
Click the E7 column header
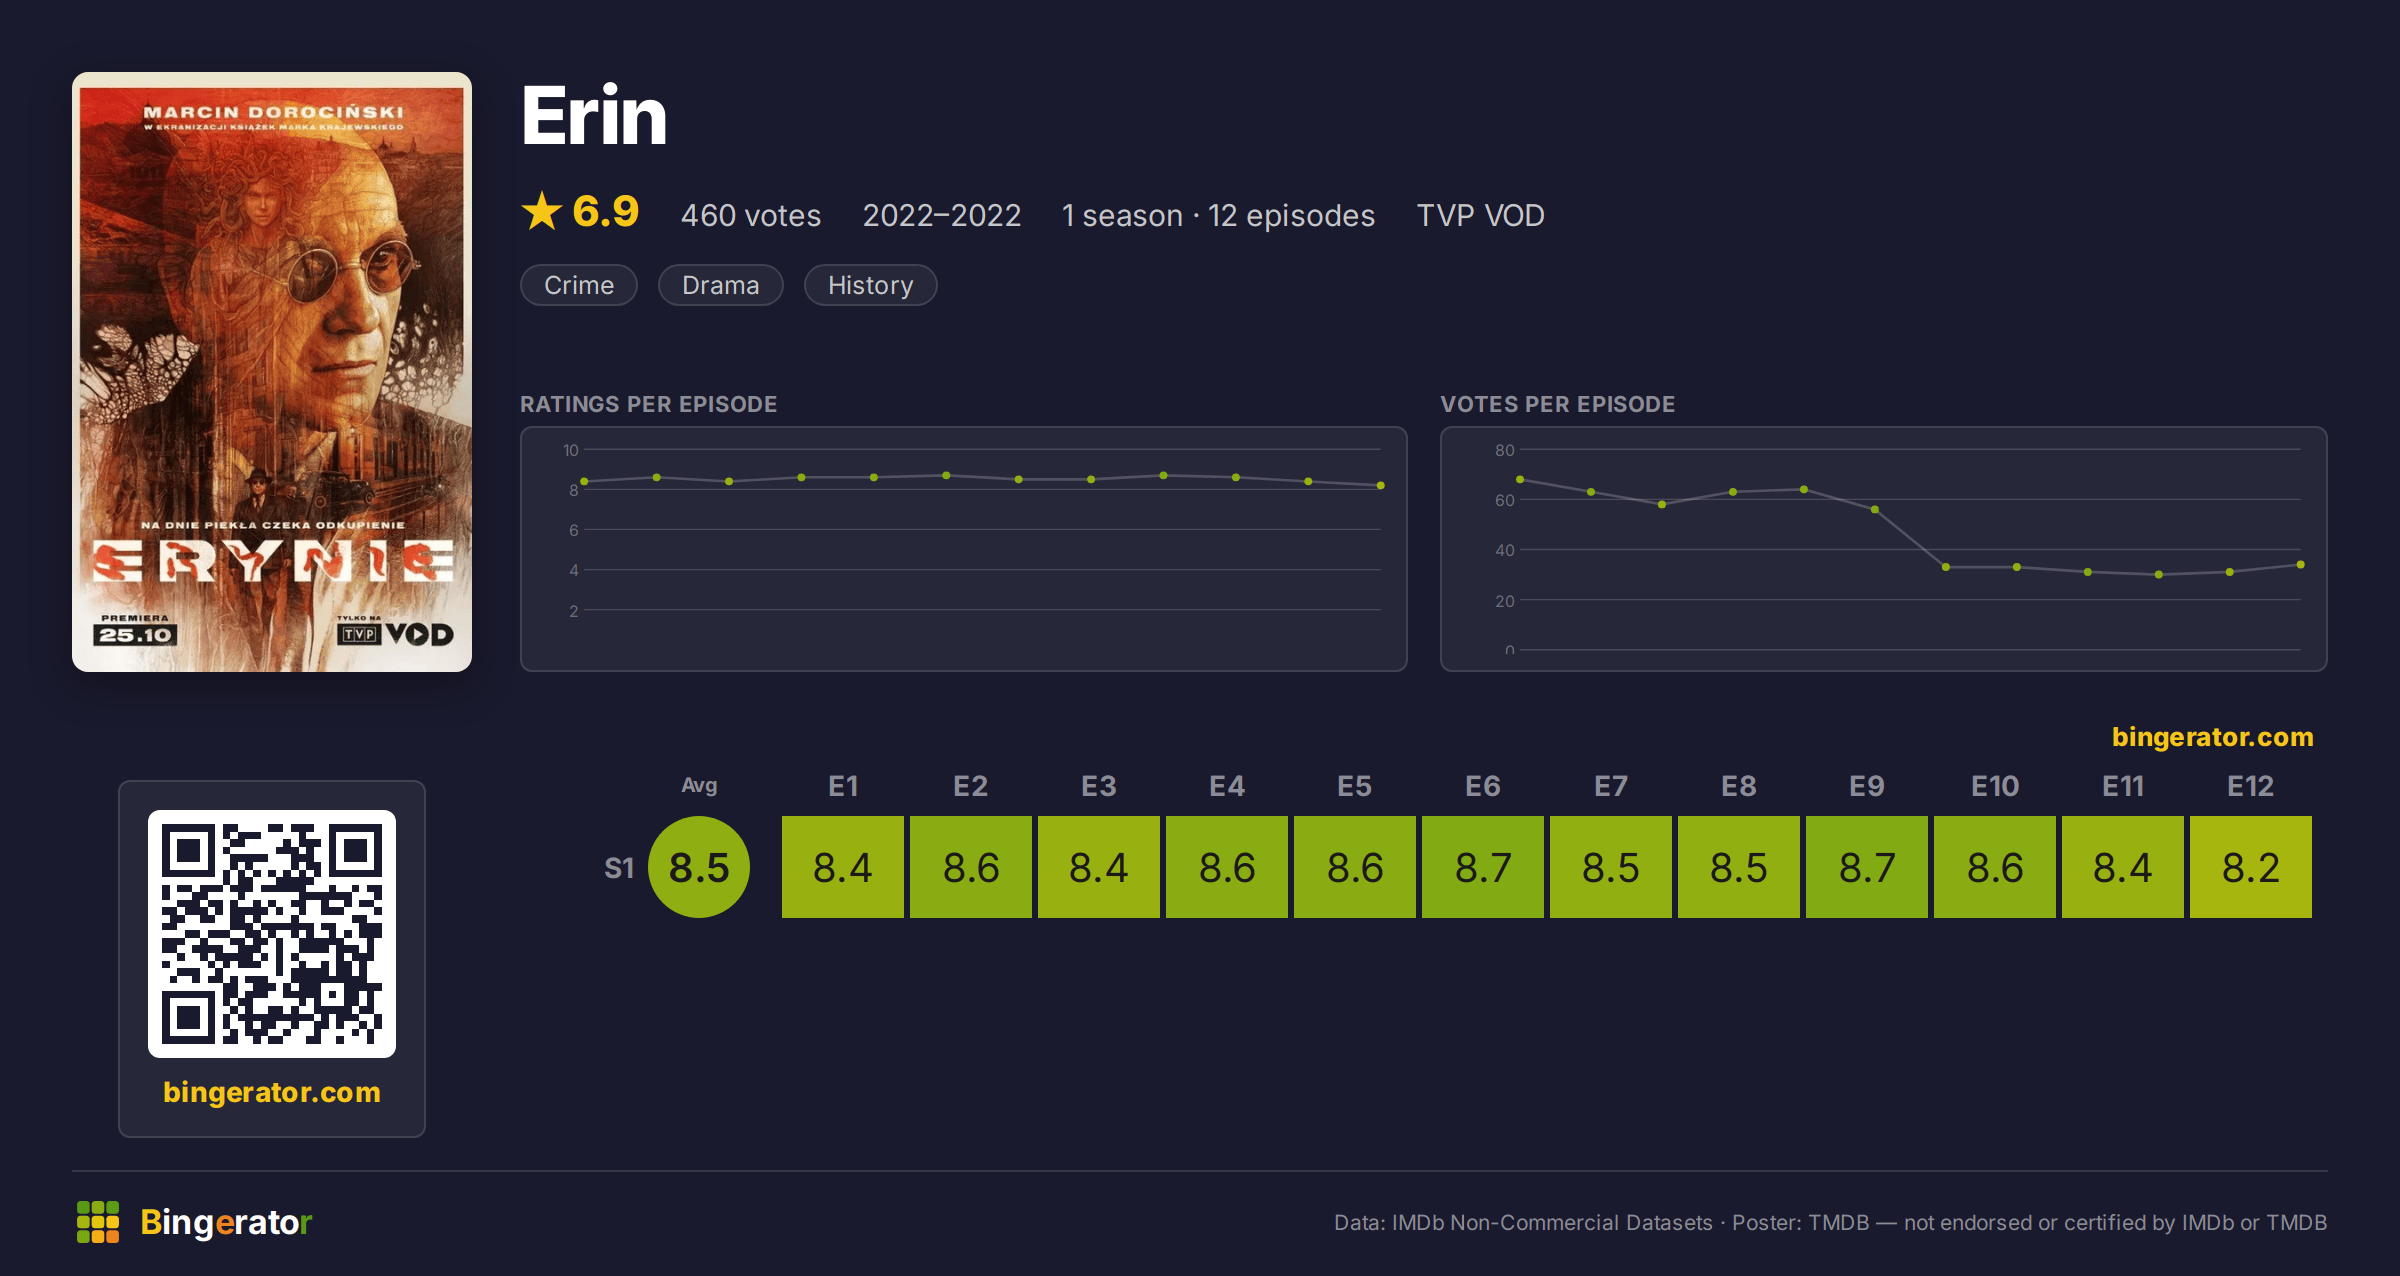click(x=1611, y=786)
